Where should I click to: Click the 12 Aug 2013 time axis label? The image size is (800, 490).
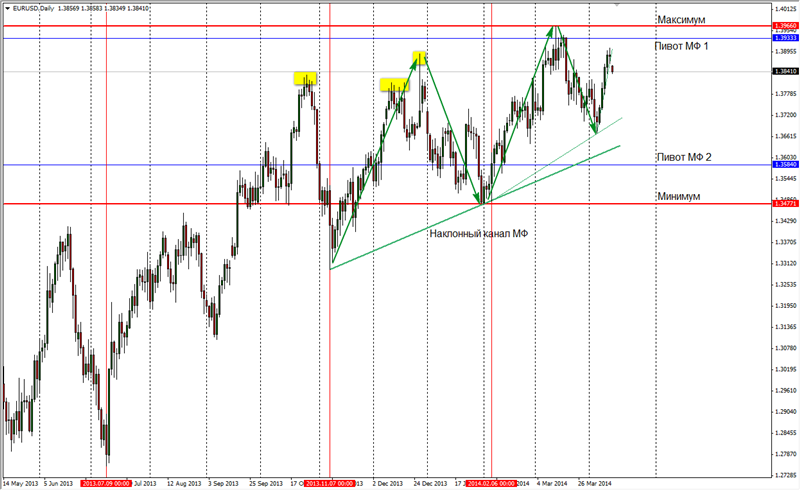pos(184,483)
